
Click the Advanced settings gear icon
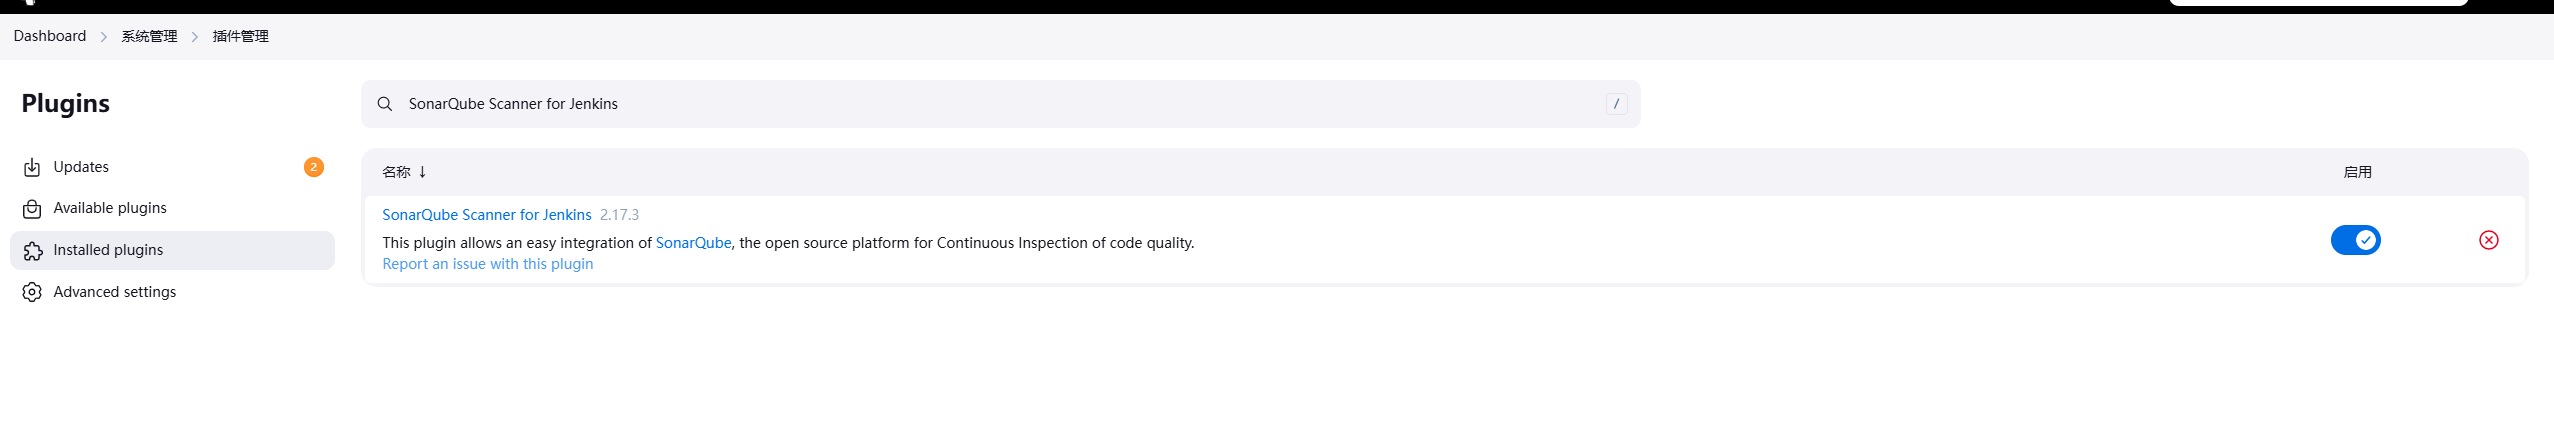[x=32, y=292]
